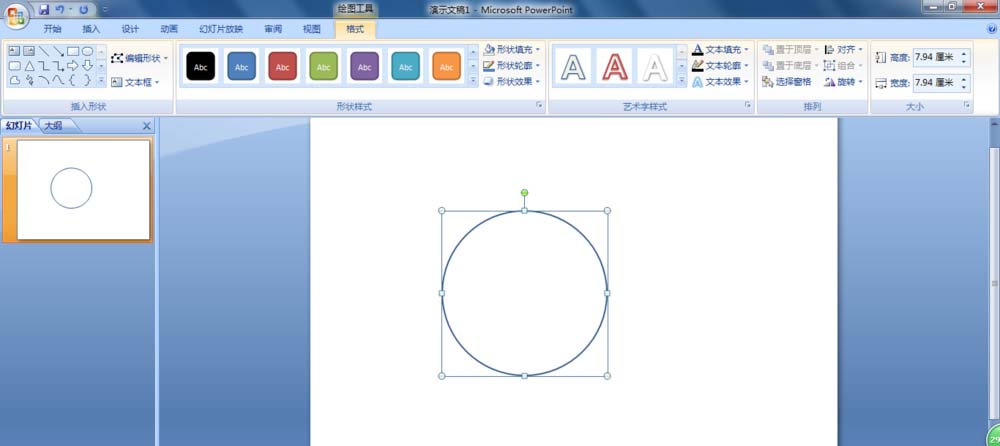Select the arrow line shape
This screenshot has width=1000, height=446.
click(58, 51)
